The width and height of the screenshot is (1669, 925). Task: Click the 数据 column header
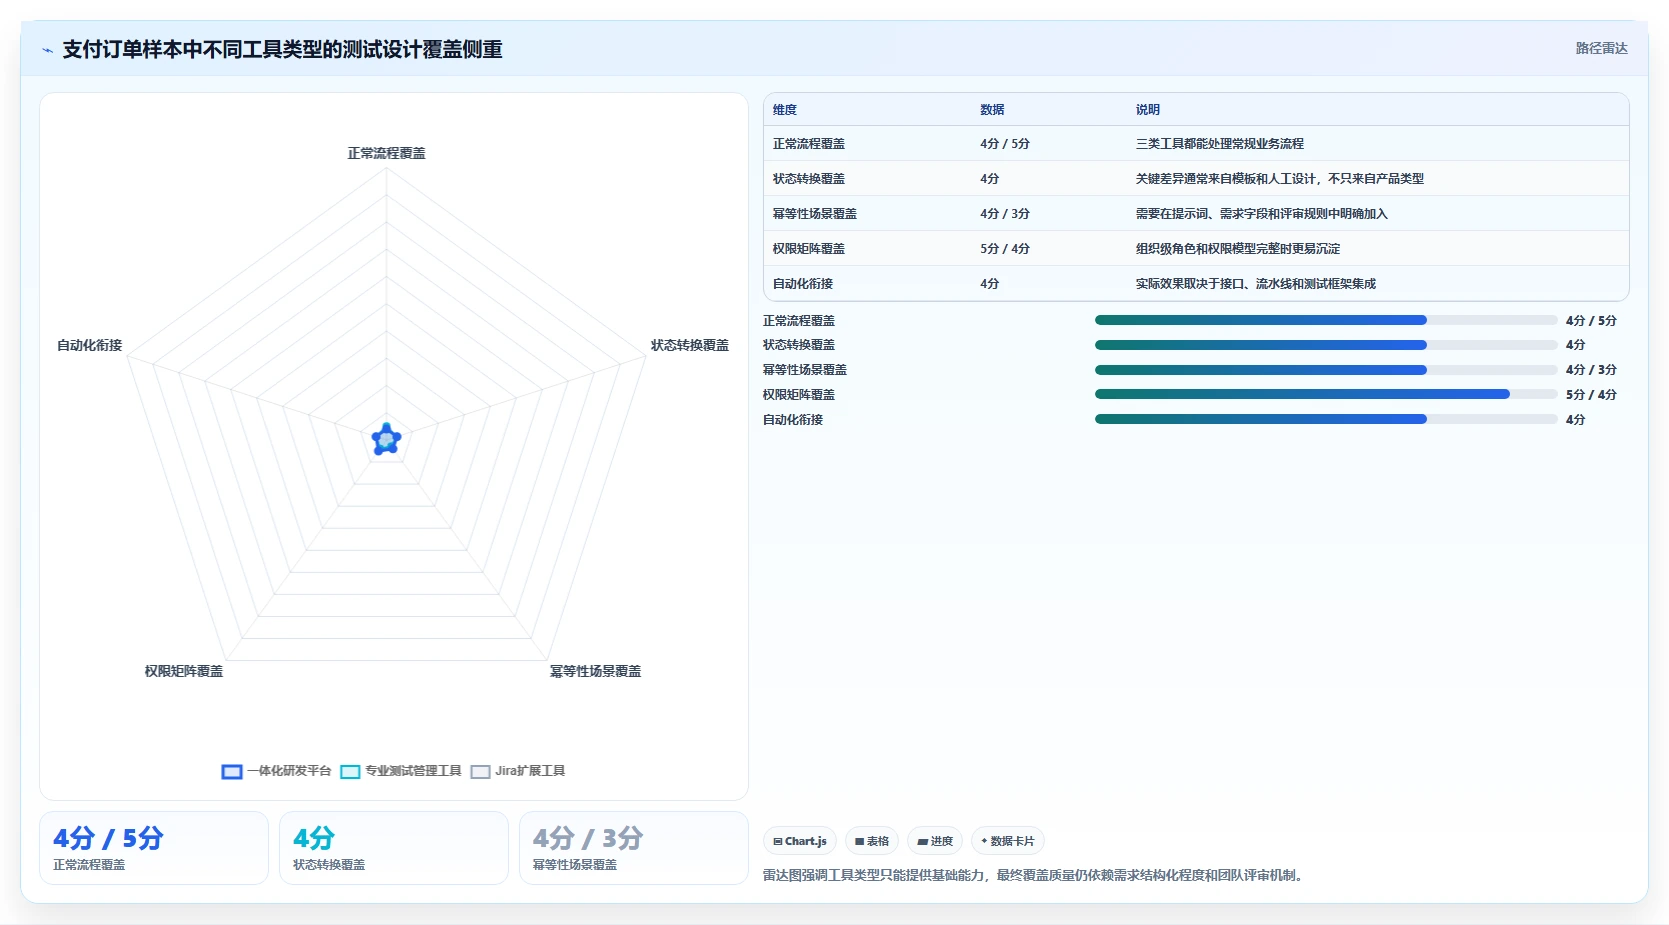pyautogui.click(x=992, y=110)
